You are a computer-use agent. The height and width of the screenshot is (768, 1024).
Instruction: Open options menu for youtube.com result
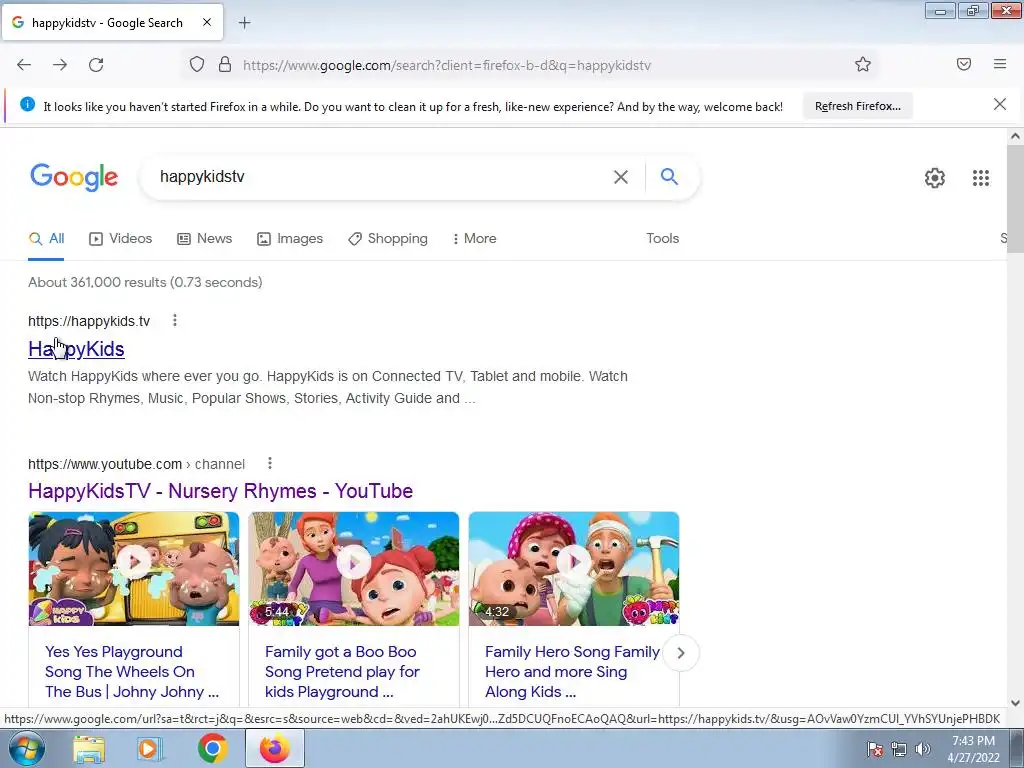(x=270, y=463)
